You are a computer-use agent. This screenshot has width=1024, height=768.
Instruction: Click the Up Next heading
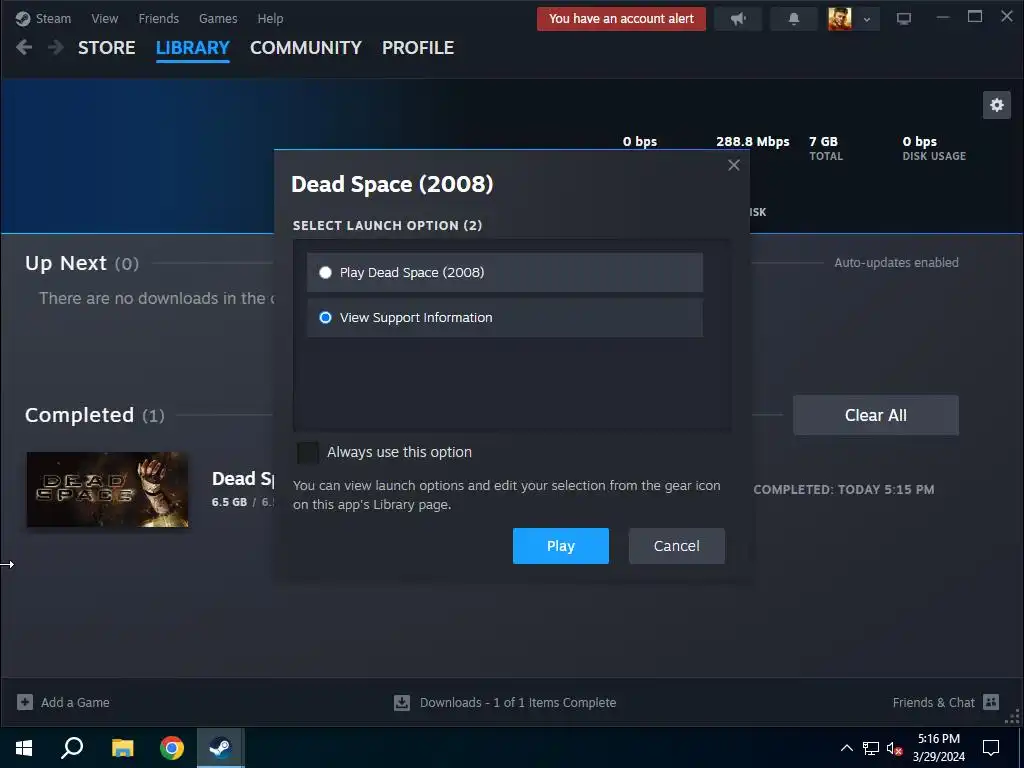(65, 263)
